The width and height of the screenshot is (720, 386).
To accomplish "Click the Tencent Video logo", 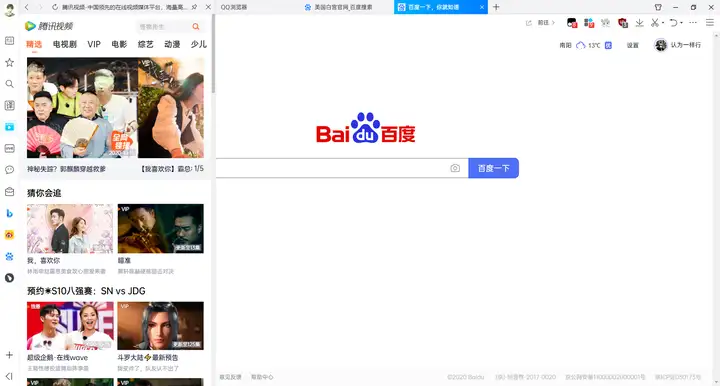I will [x=49, y=26].
